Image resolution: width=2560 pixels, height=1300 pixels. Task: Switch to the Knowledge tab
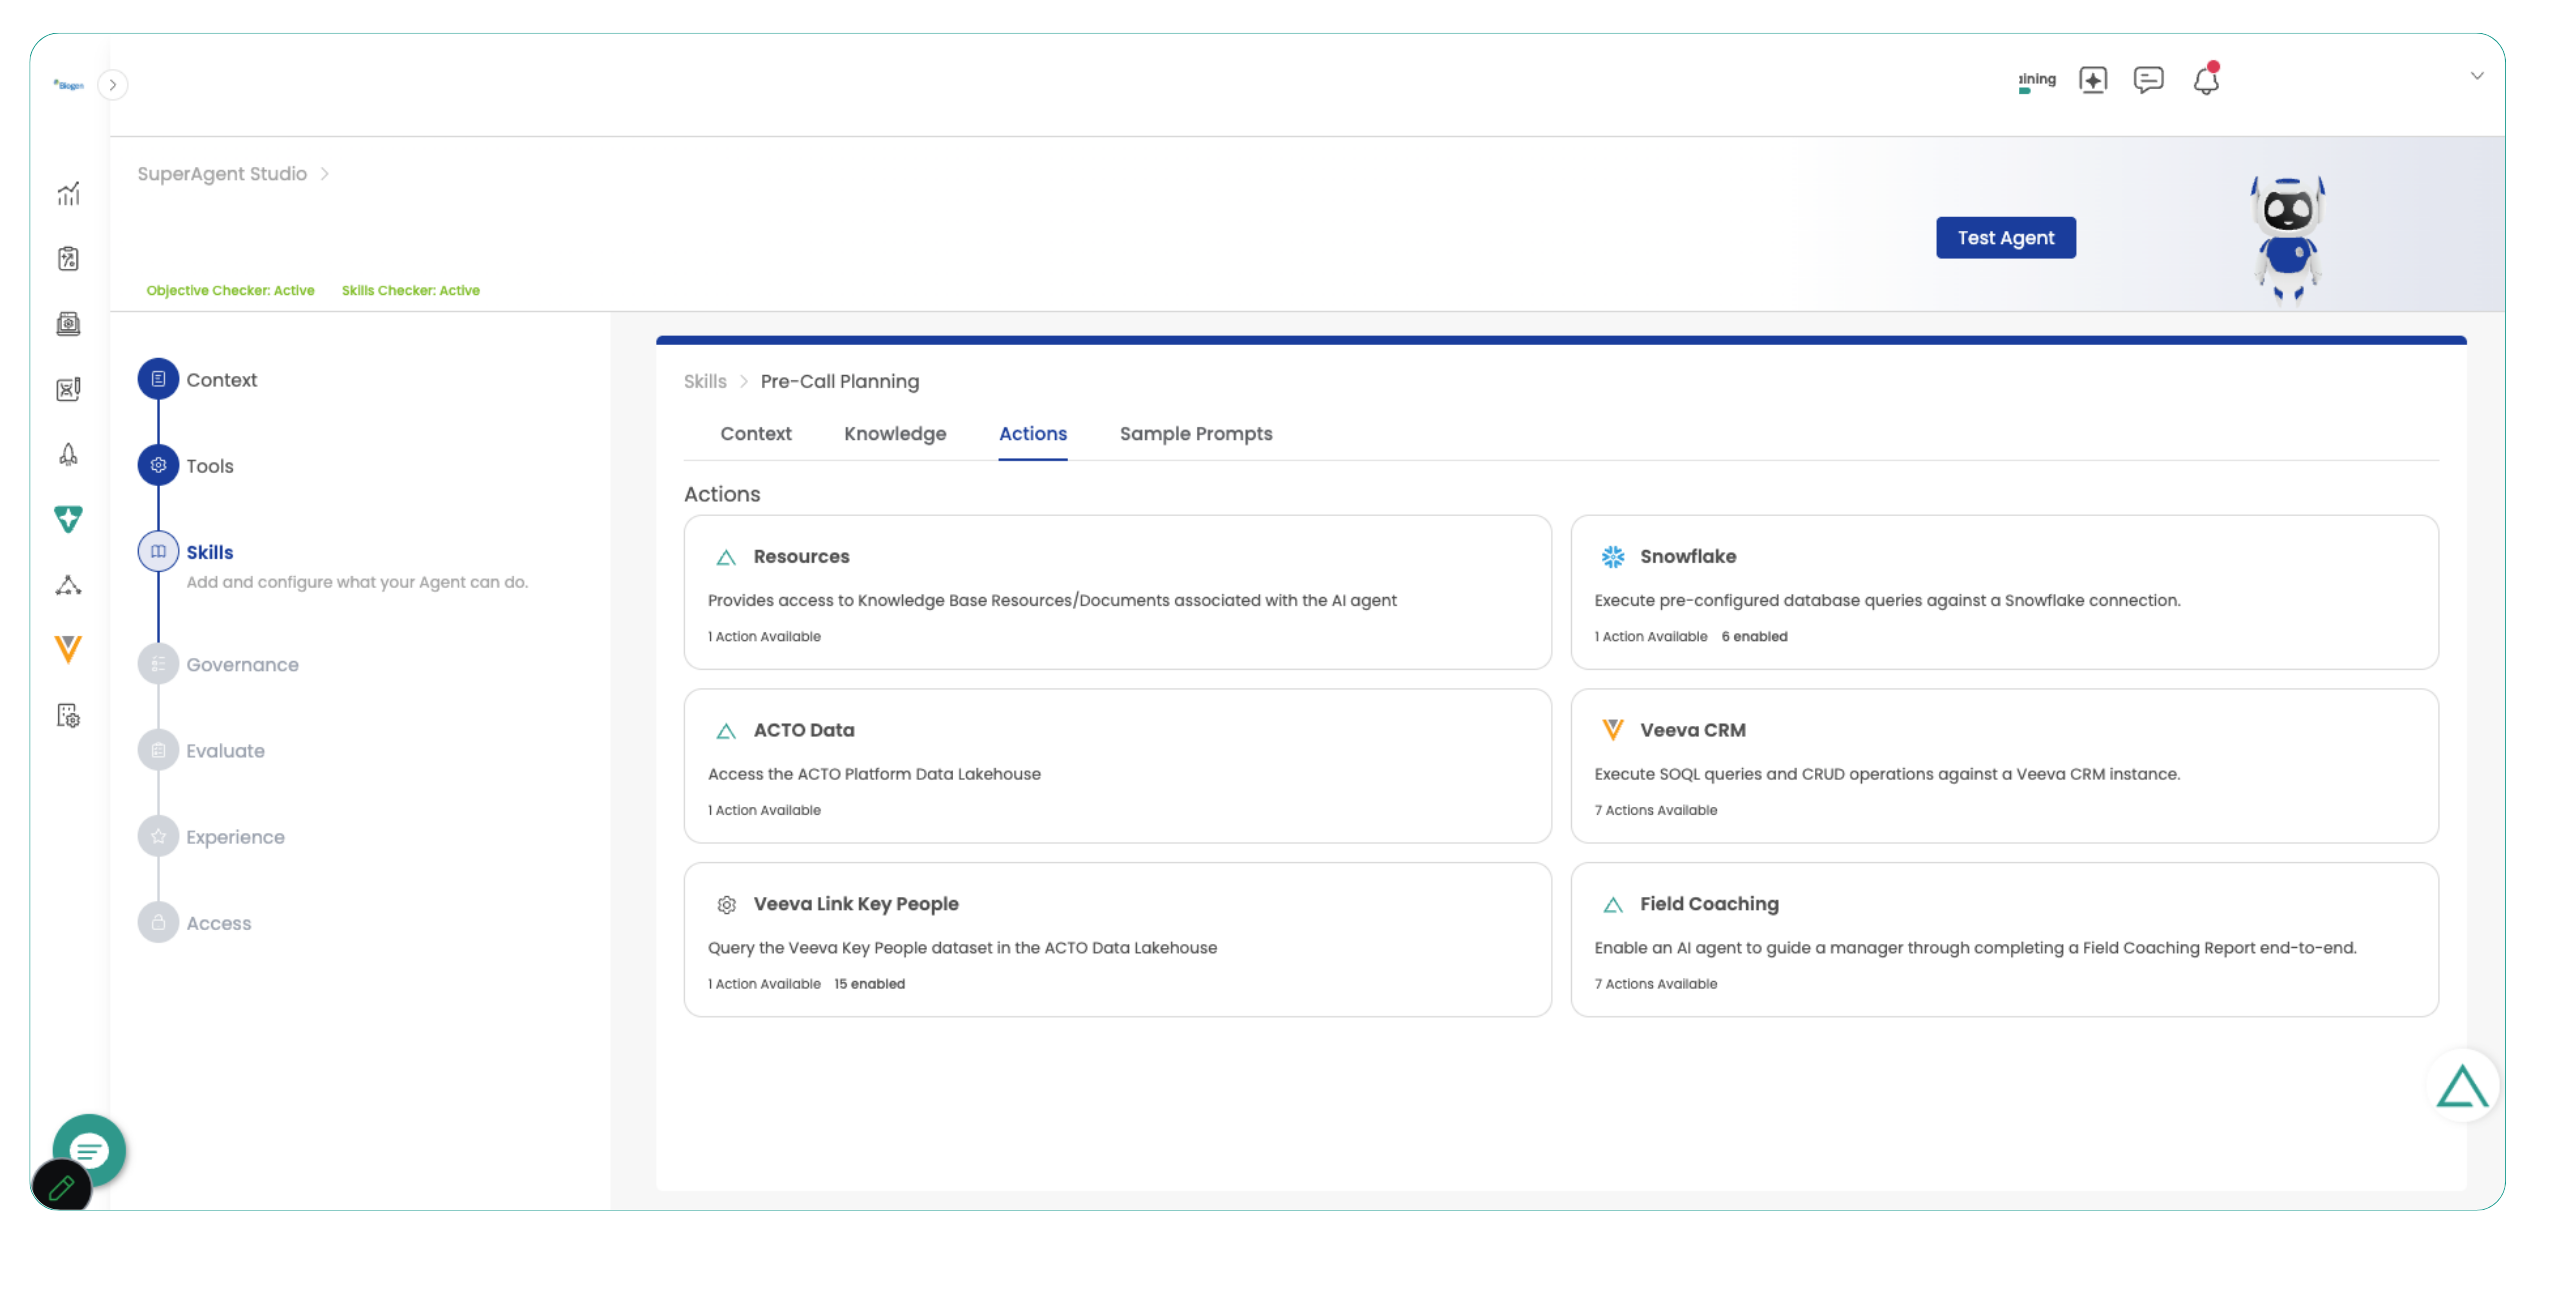pyautogui.click(x=895, y=434)
